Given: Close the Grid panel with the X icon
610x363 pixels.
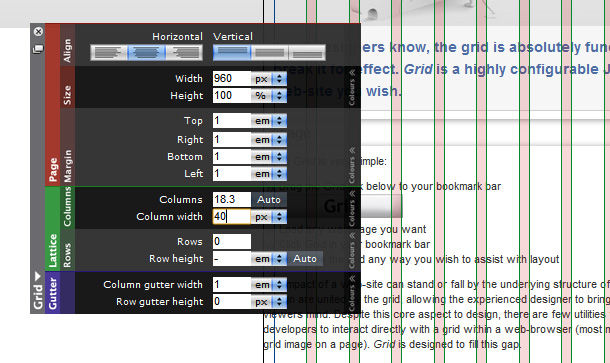Looking at the screenshot, I should [x=38, y=32].
